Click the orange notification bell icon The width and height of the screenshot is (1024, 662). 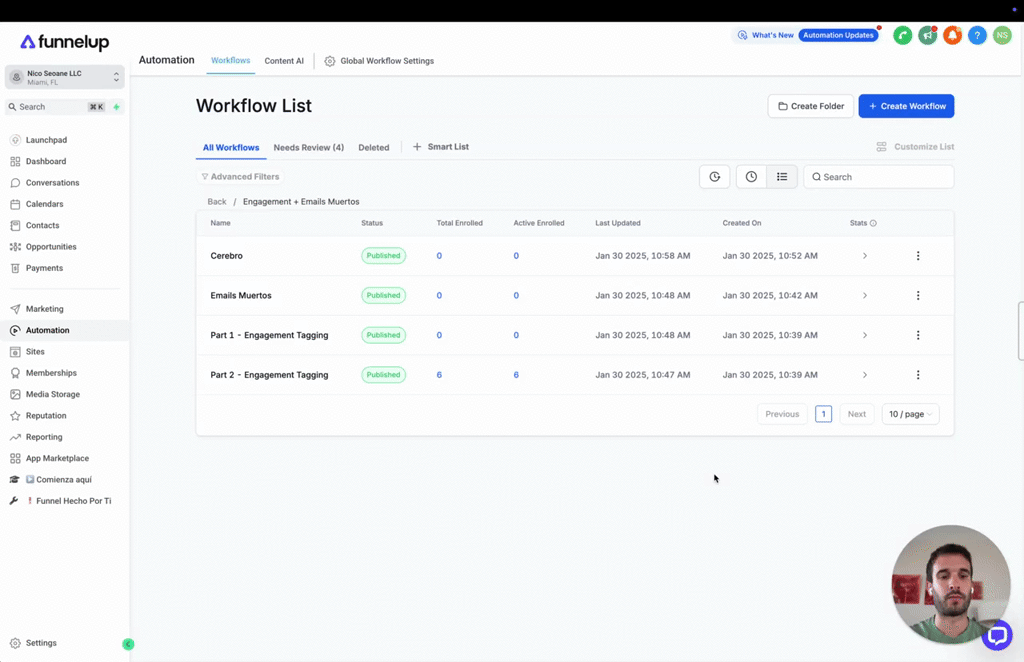[x=952, y=35]
